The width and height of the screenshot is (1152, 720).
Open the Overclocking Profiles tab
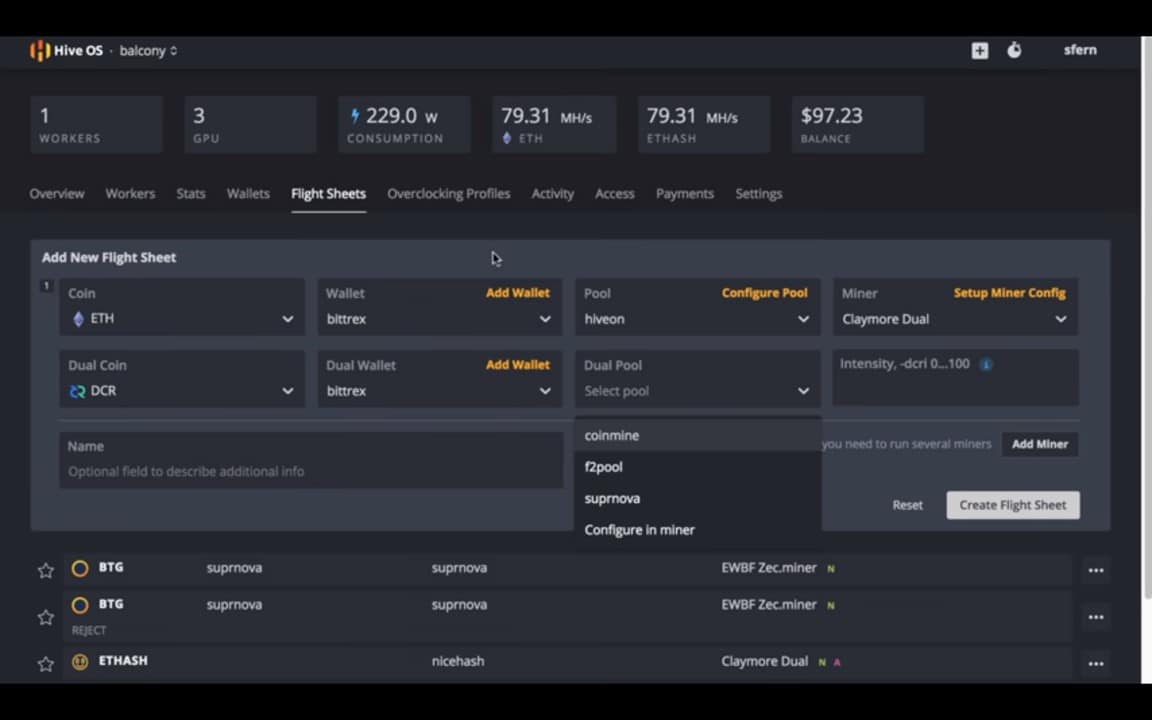click(x=448, y=194)
